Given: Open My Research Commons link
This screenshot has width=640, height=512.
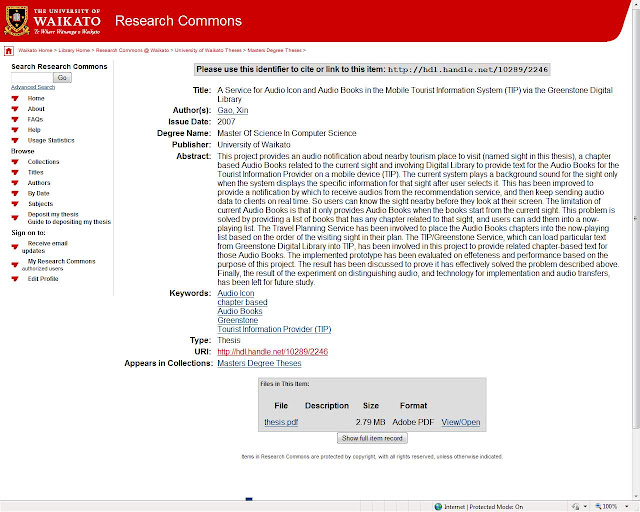Looking at the screenshot, I should click(x=62, y=261).
